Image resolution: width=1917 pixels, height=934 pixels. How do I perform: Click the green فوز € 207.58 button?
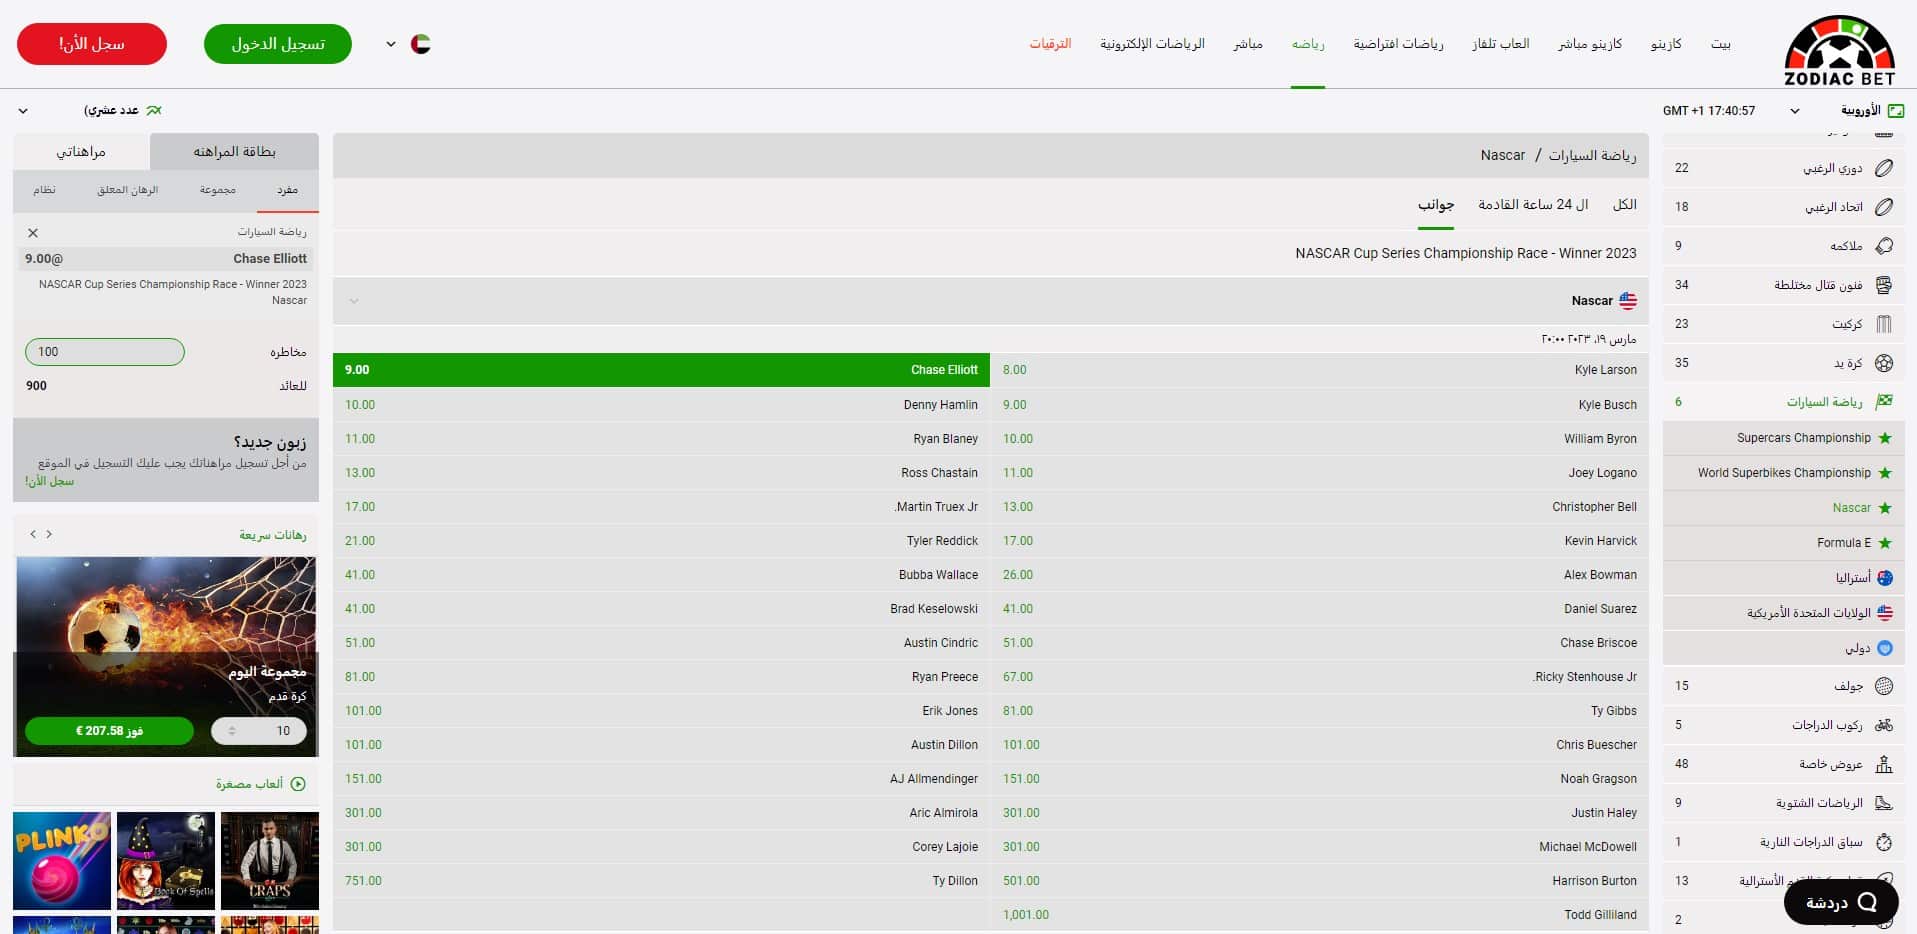[x=109, y=731]
